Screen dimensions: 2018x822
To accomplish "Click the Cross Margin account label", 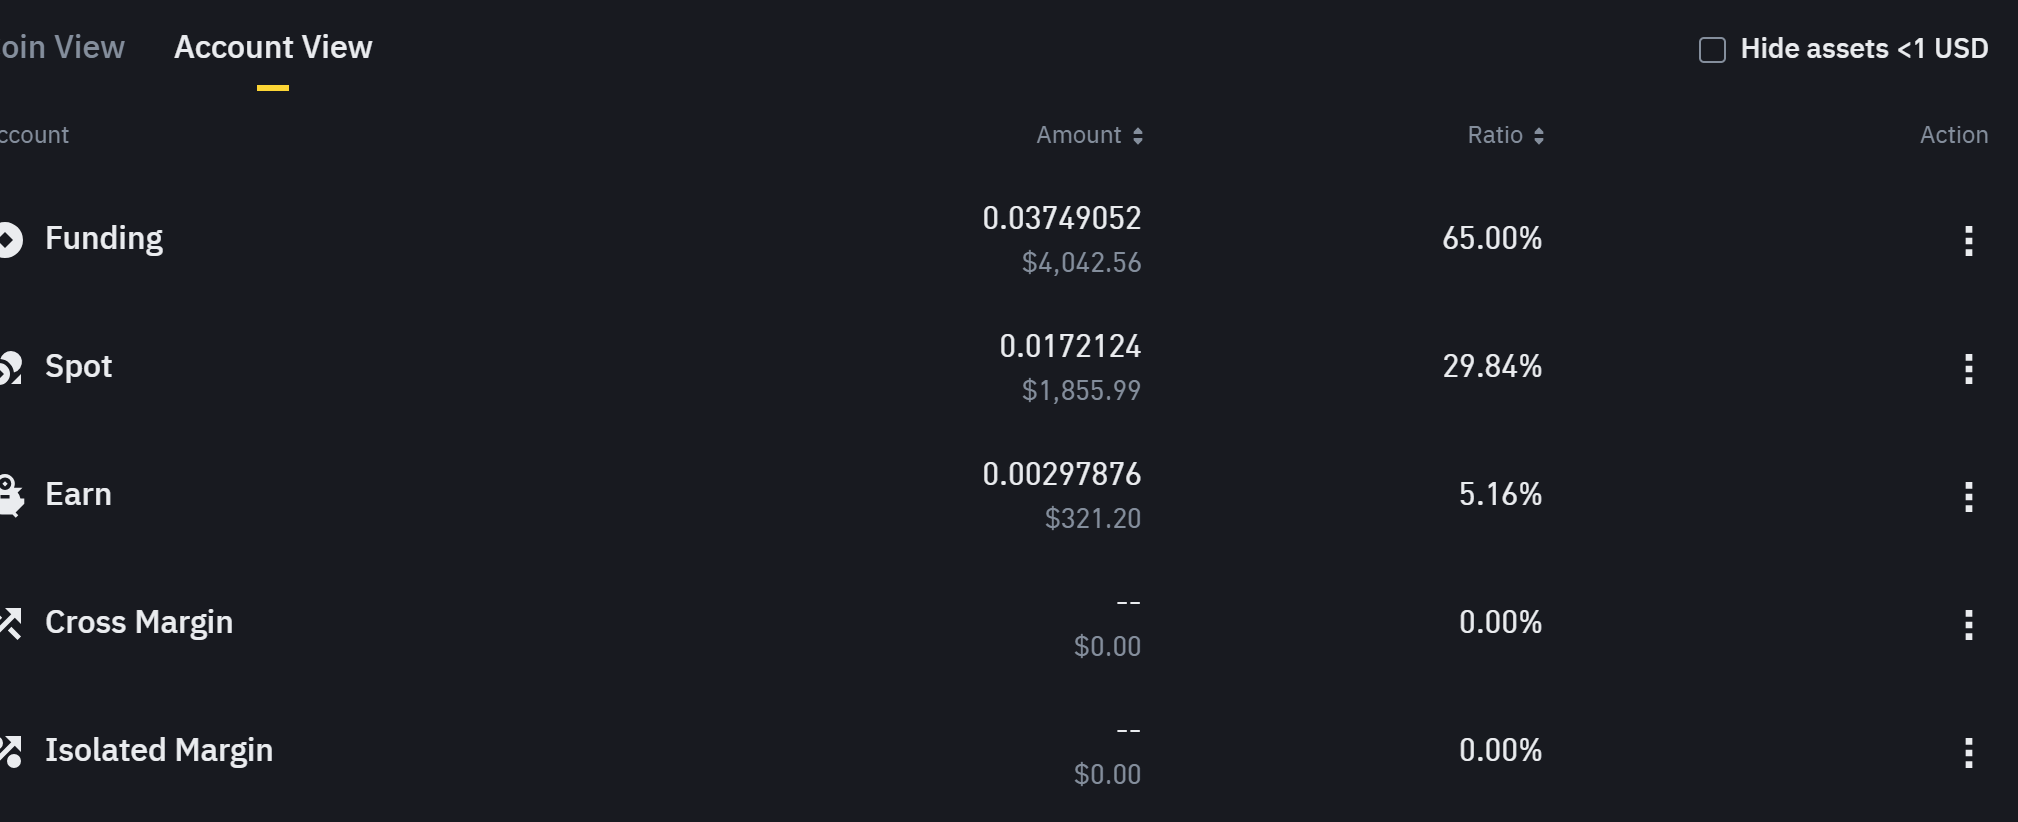I will (x=139, y=623).
